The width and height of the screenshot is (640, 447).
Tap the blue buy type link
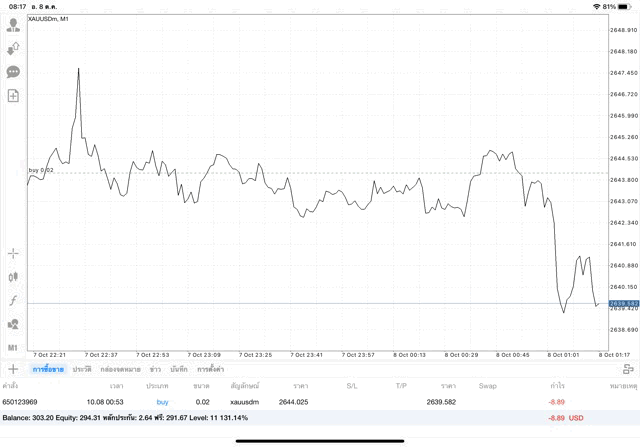(x=162, y=402)
